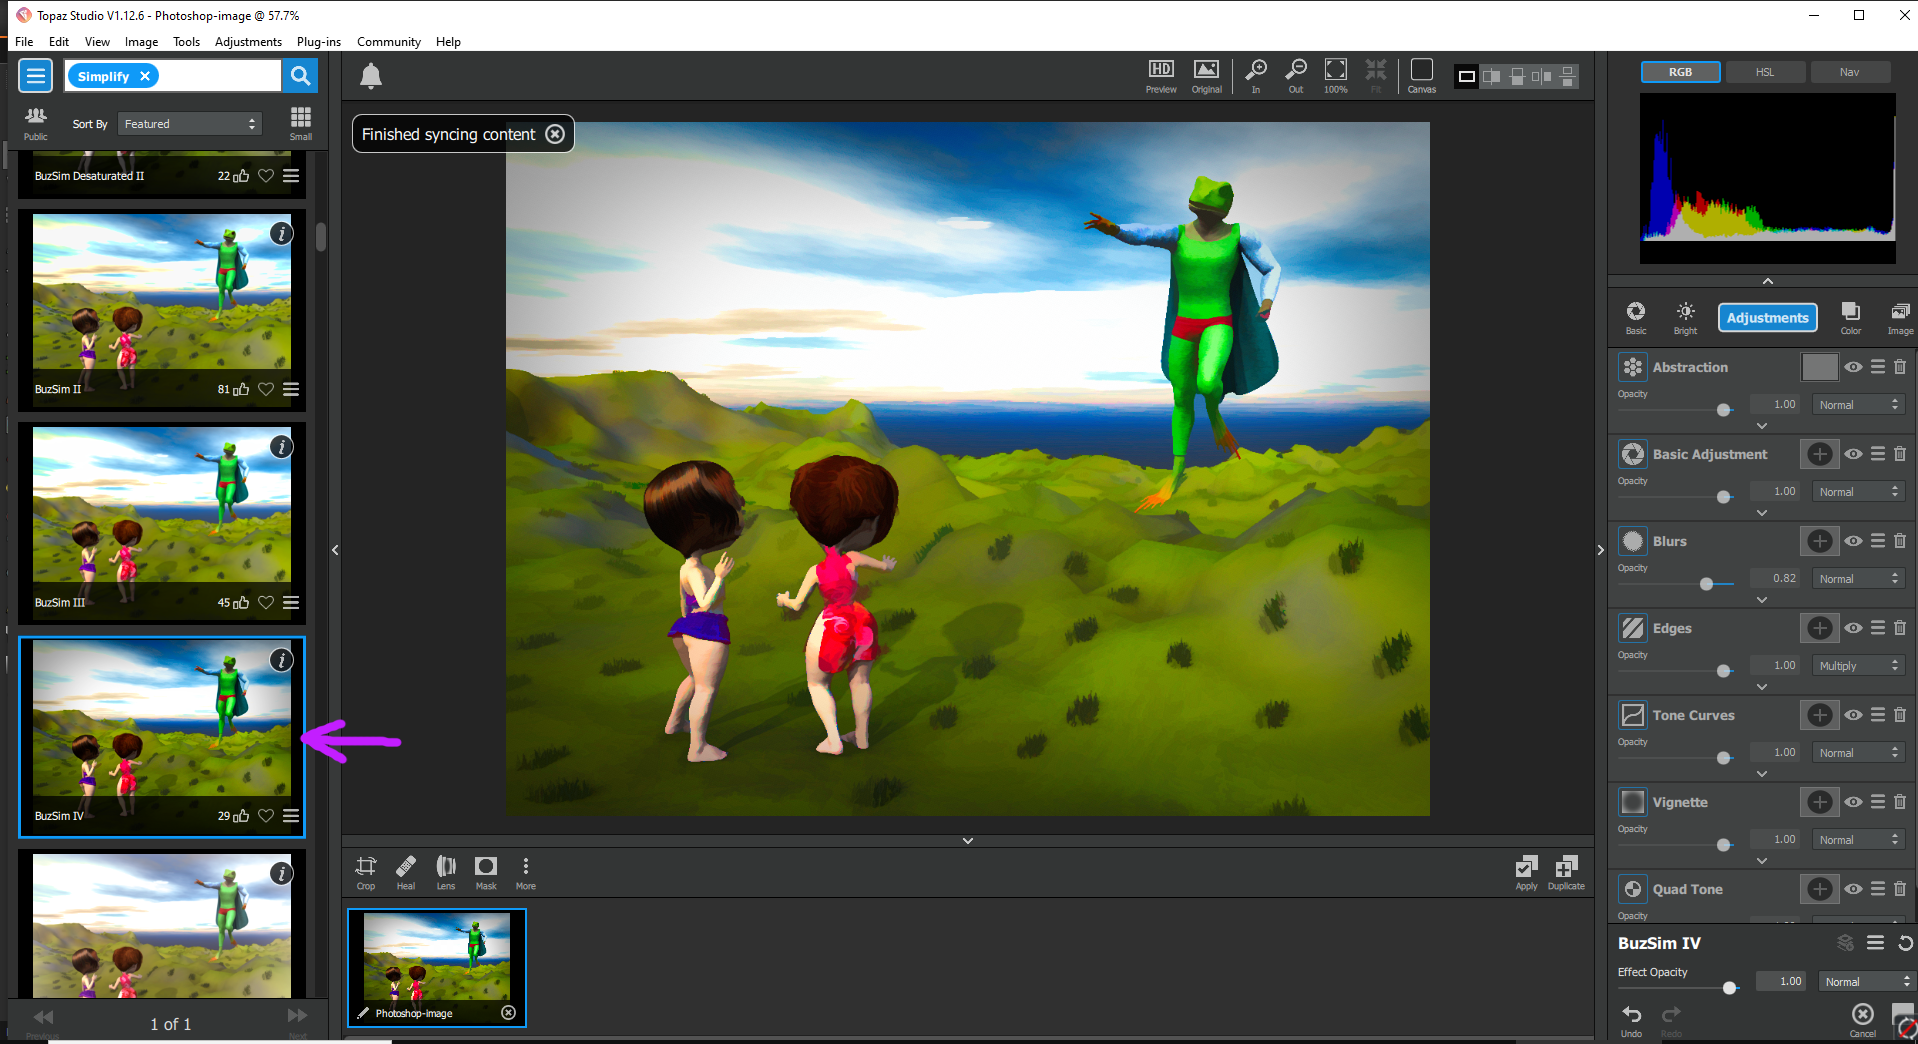1918x1044 pixels.
Task: Open the Color adjustments category
Action: (x=1851, y=318)
